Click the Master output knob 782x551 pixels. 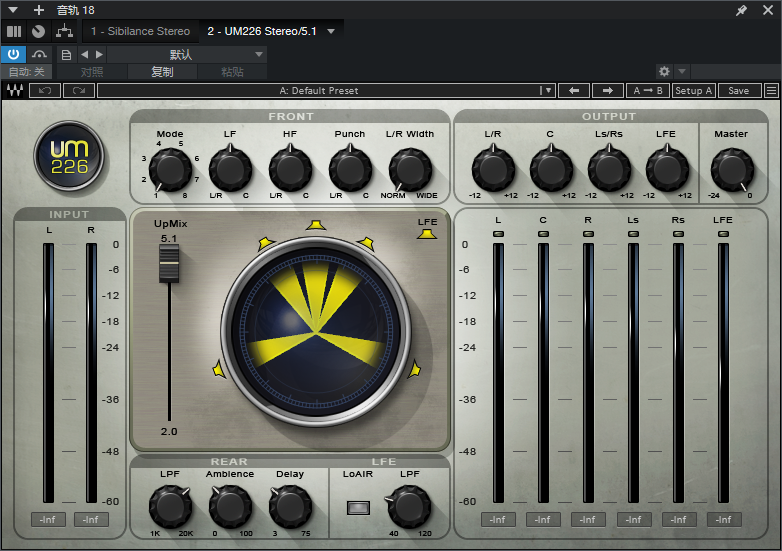[x=732, y=169]
